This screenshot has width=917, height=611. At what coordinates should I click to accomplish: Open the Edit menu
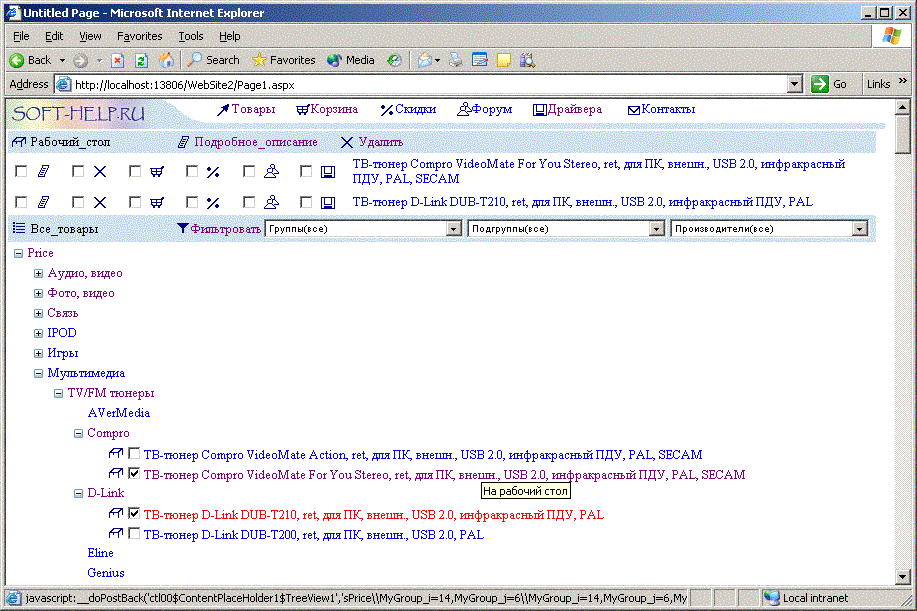tap(54, 36)
